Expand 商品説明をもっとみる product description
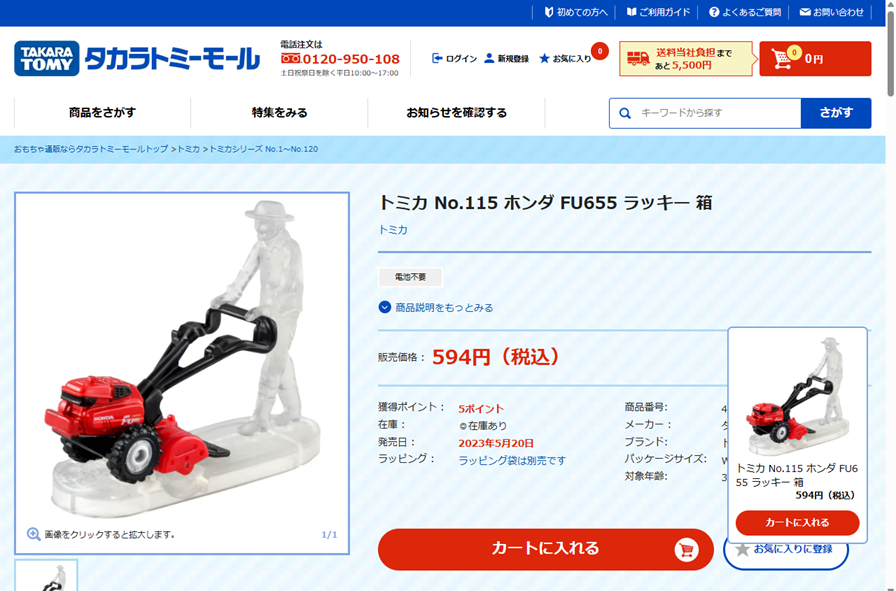This screenshot has height=591, width=896. click(436, 308)
